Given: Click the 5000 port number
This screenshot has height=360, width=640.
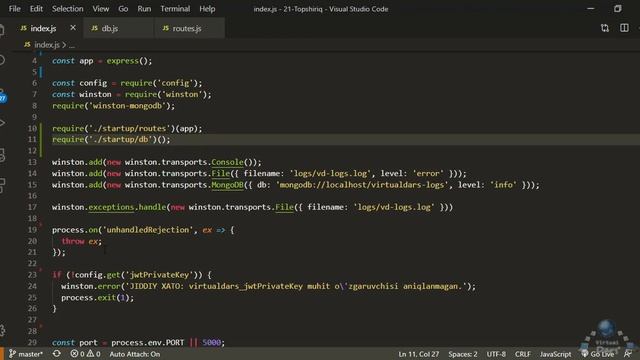Looking at the screenshot, I should [211, 342].
